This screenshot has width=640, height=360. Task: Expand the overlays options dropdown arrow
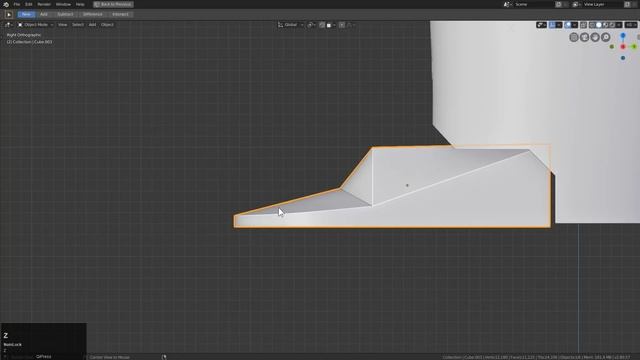575,25
